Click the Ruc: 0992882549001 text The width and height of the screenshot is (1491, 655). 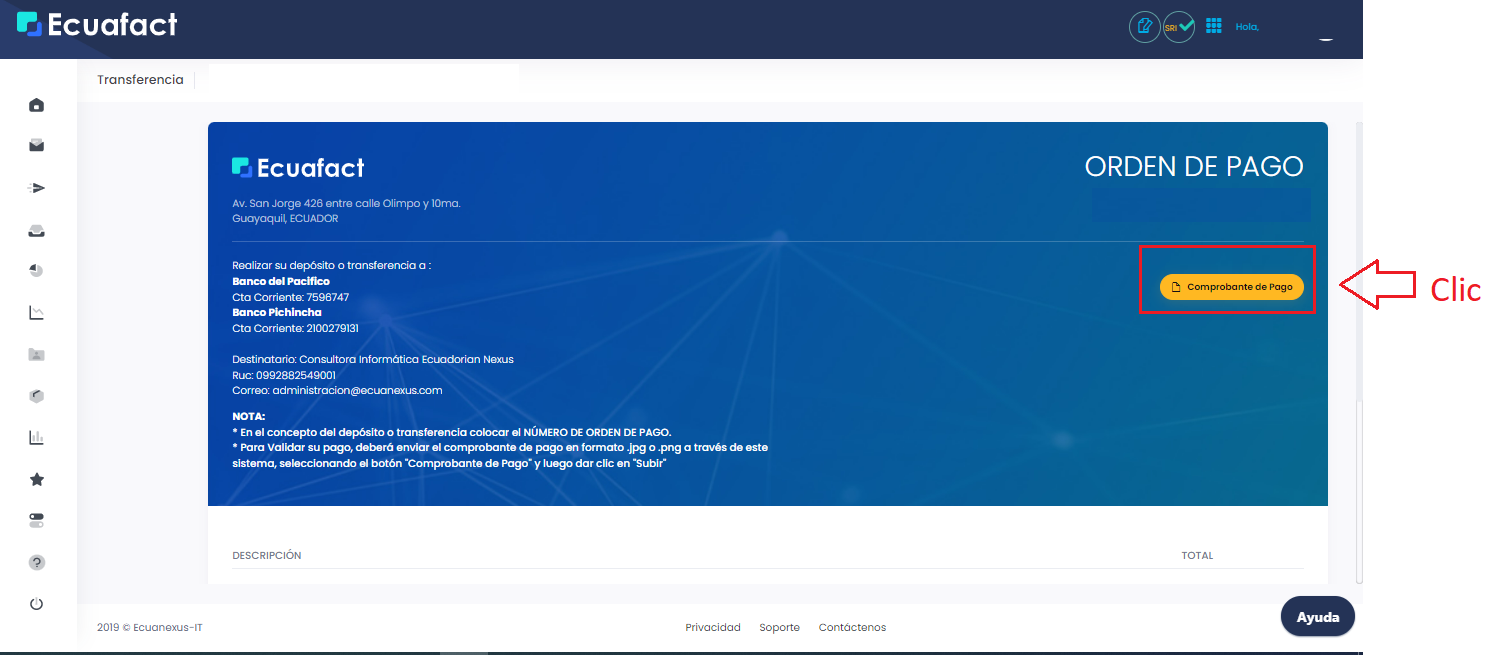tap(284, 375)
